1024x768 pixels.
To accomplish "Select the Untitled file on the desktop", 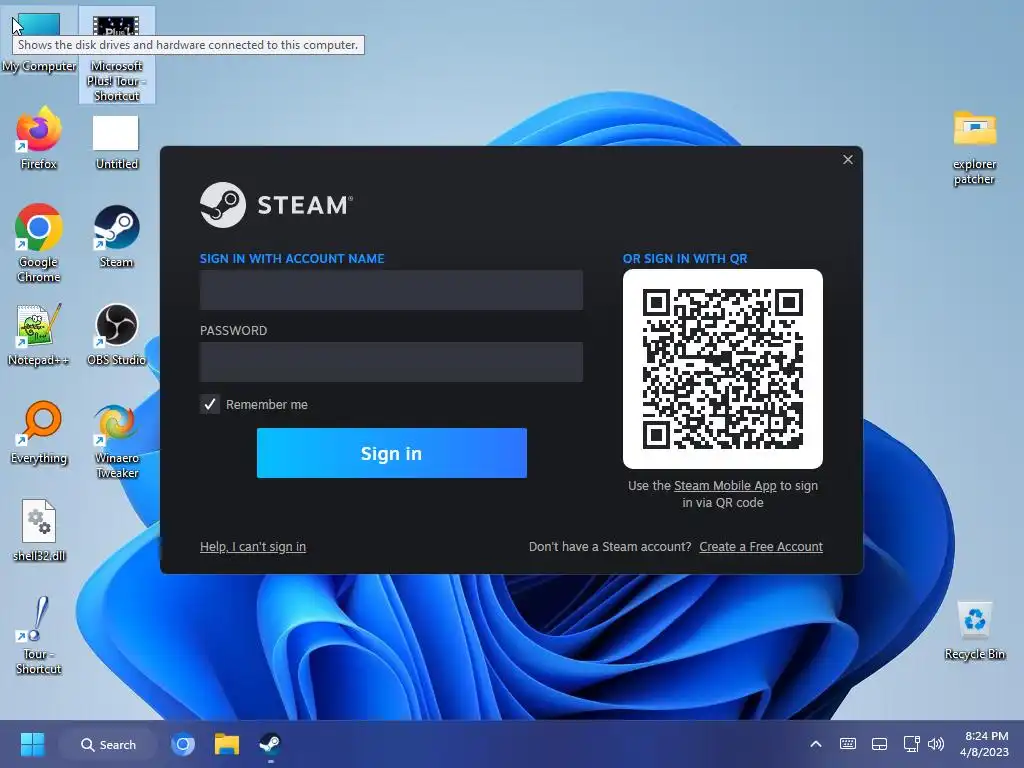I will pos(116,142).
